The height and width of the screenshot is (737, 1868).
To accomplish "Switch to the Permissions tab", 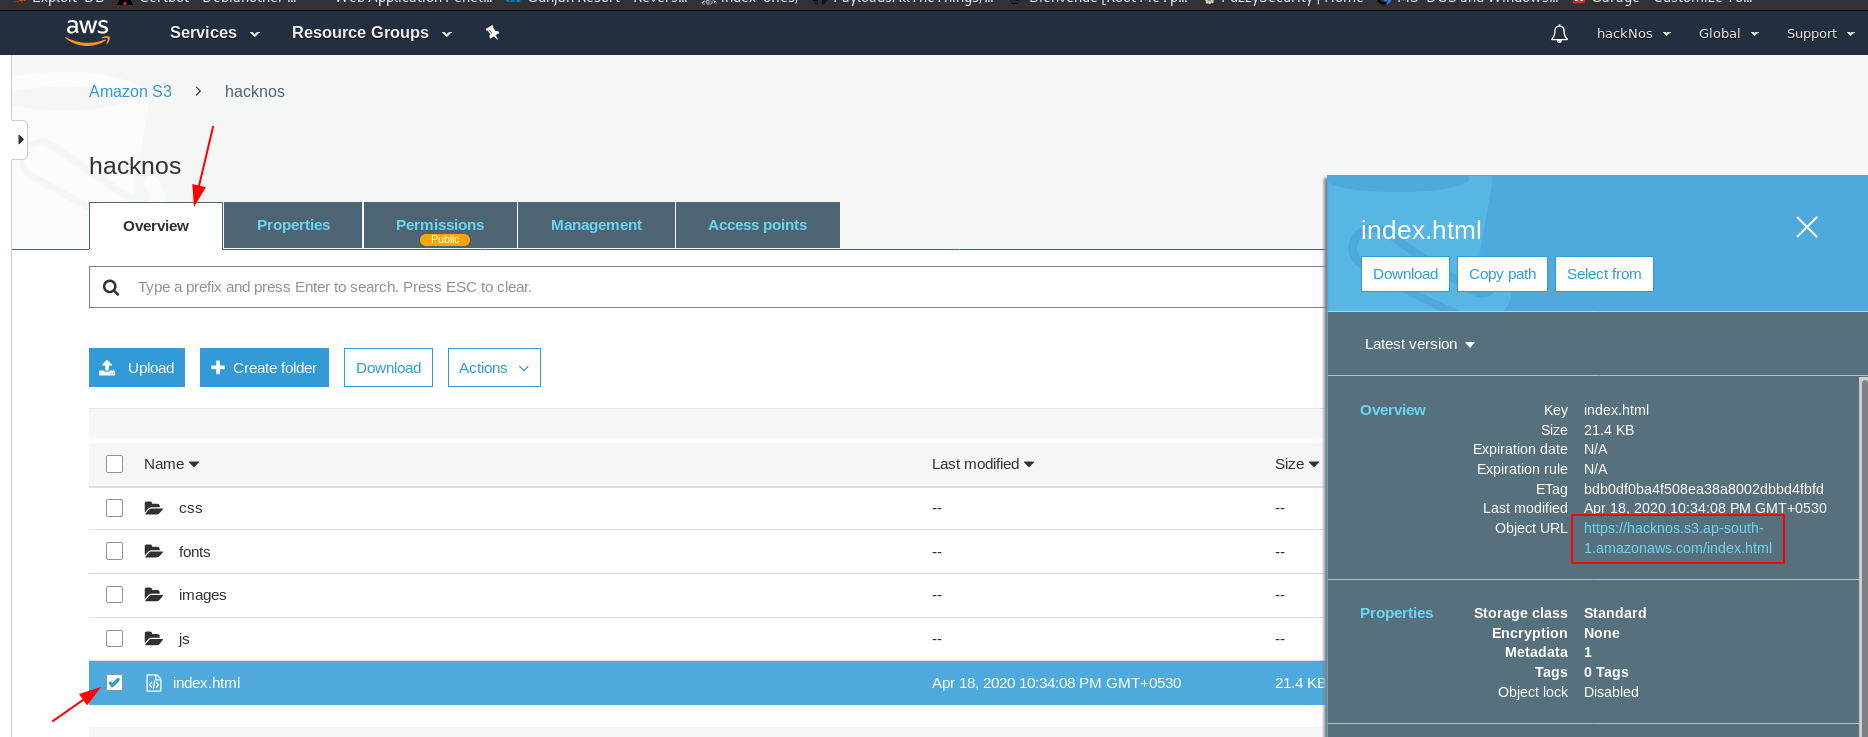I will click(440, 225).
